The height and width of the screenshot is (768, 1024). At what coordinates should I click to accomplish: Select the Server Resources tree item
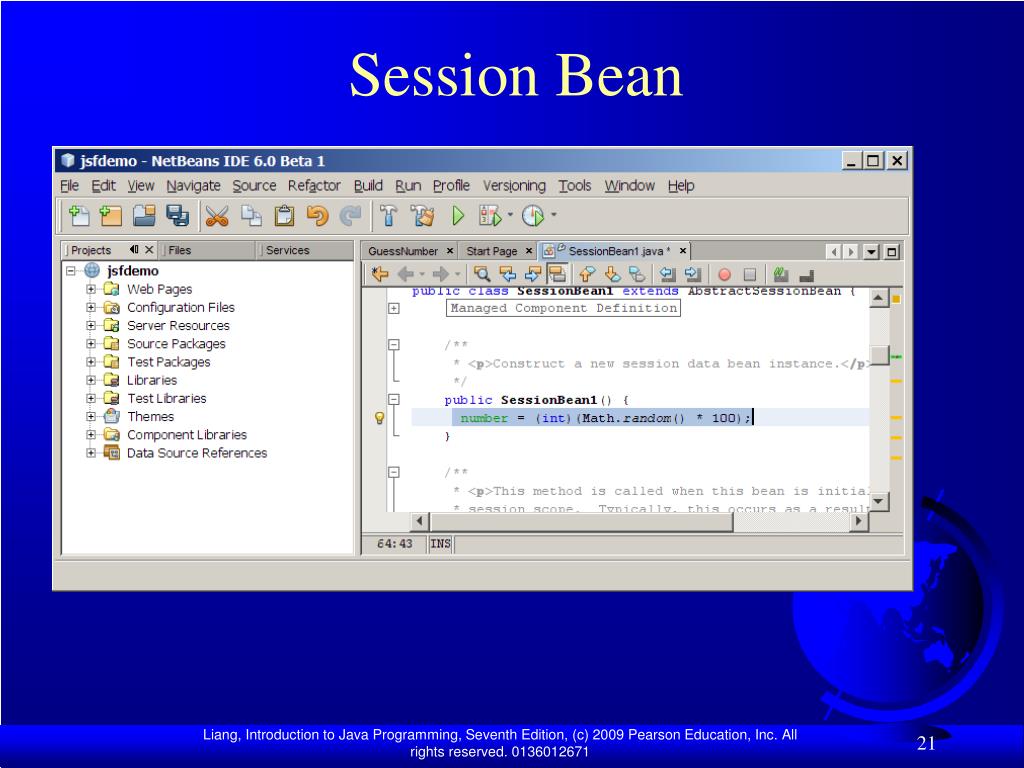point(178,325)
